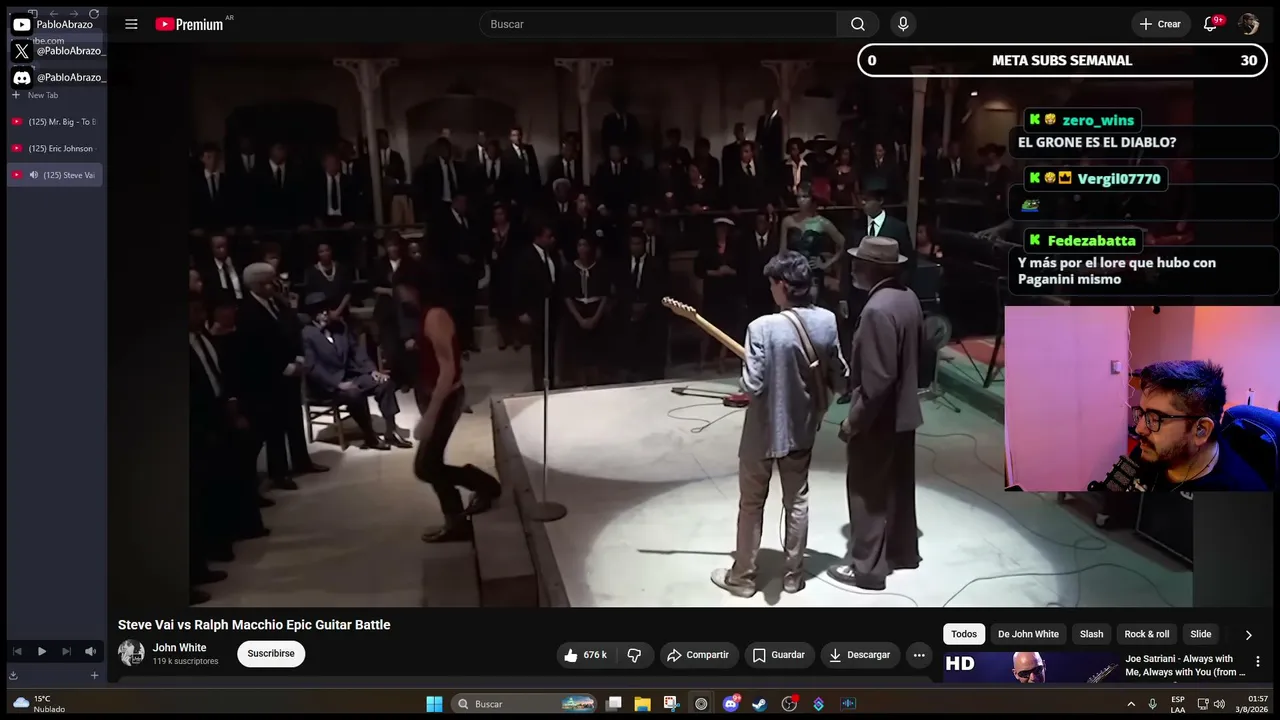Viewport: 1280px width, 720px height.
Task: Open the Windows Start menu
Action: [434, 704]
